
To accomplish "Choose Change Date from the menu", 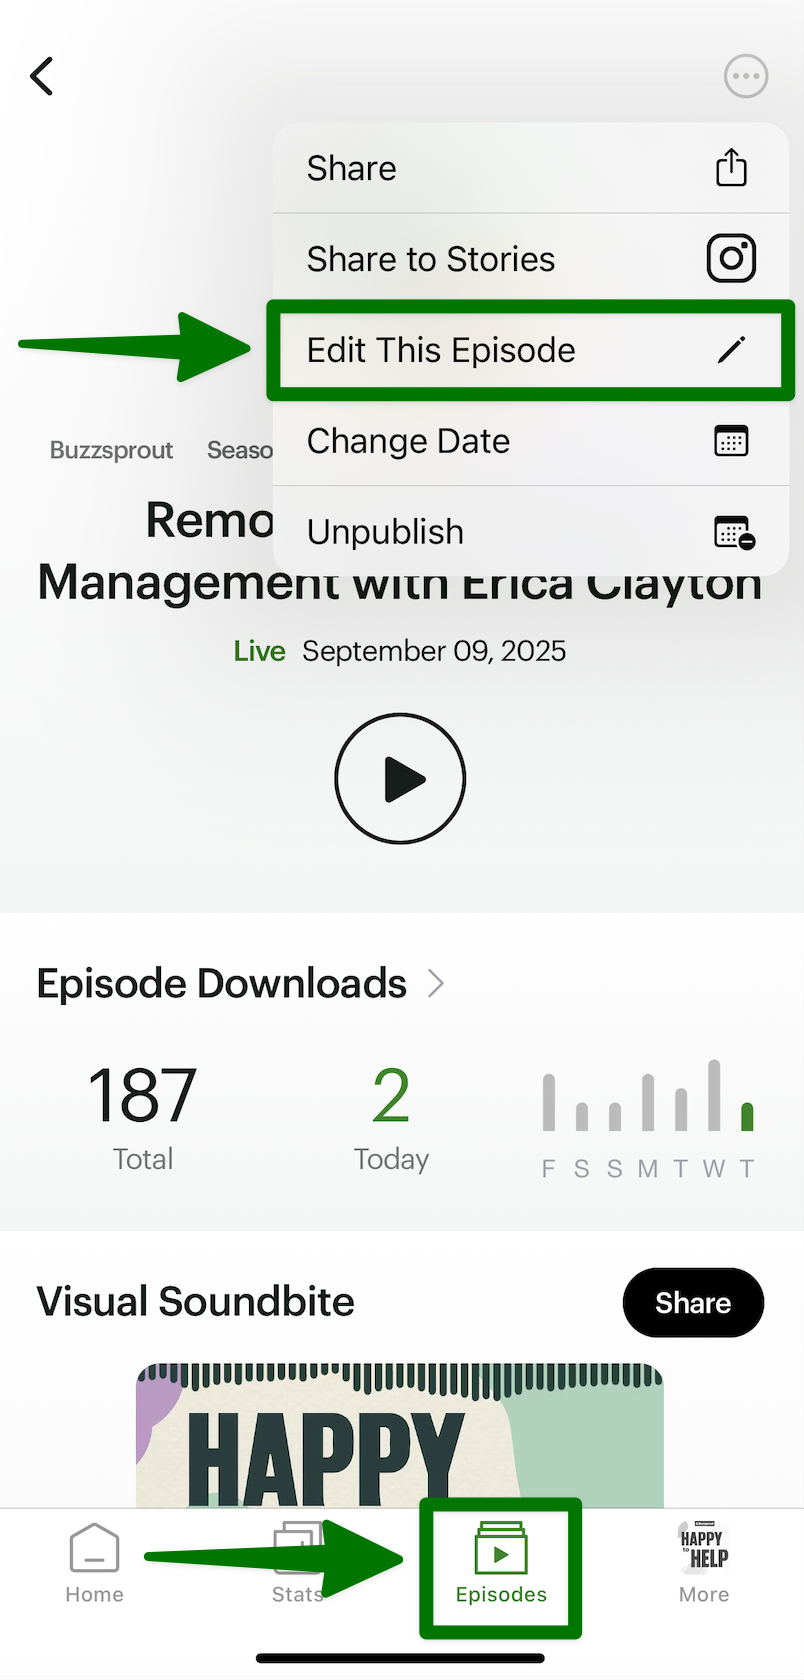I will pos(408,441).
